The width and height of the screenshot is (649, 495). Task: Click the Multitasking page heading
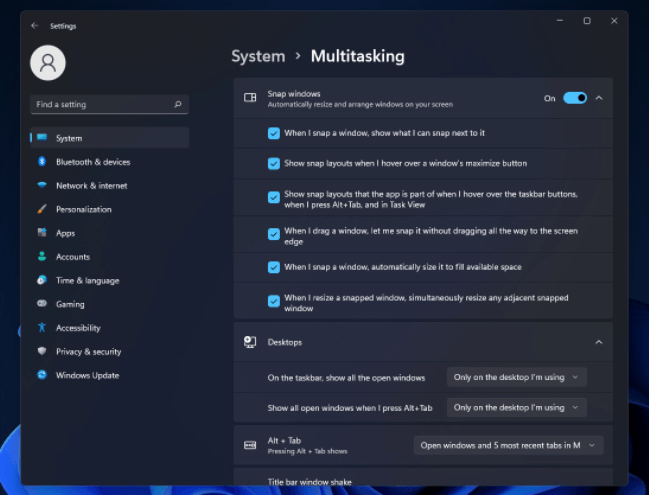click(358, 56)
